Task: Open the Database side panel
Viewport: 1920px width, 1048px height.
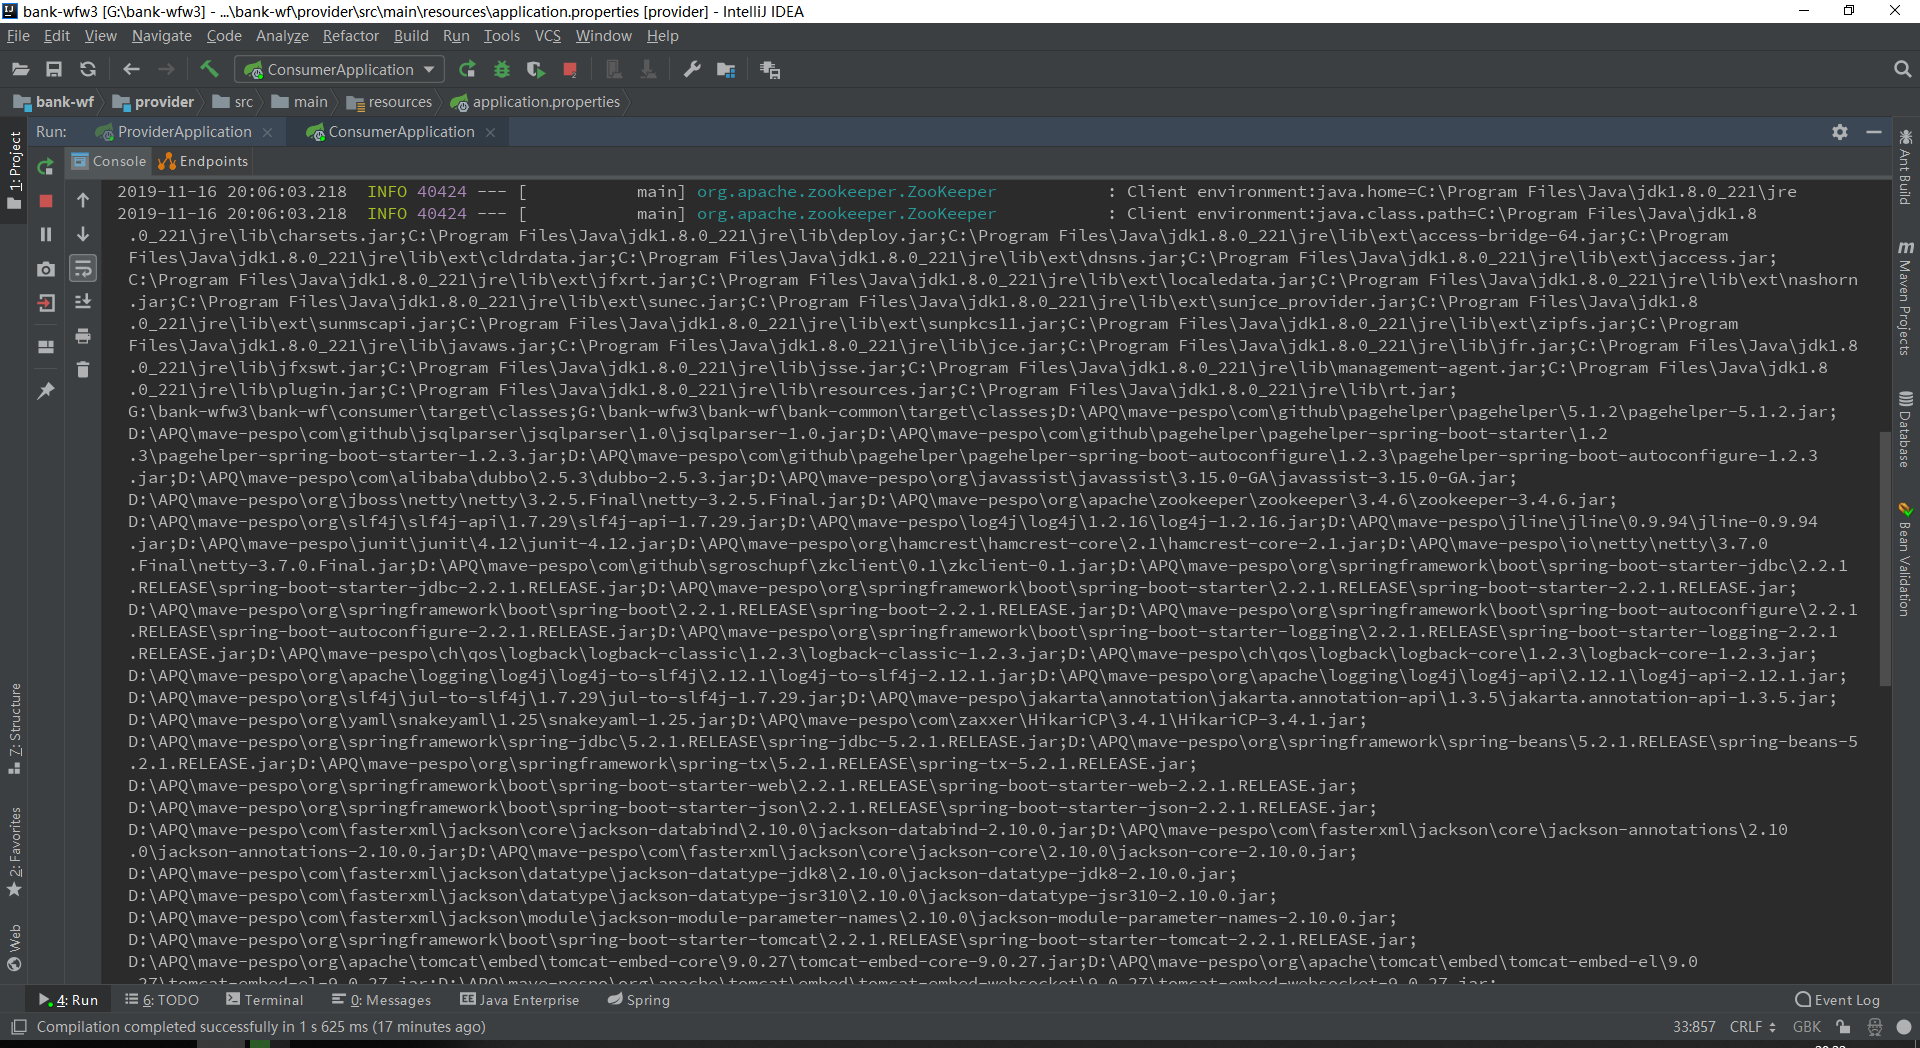Action: pyautogui.click(x=1905, y=429)
